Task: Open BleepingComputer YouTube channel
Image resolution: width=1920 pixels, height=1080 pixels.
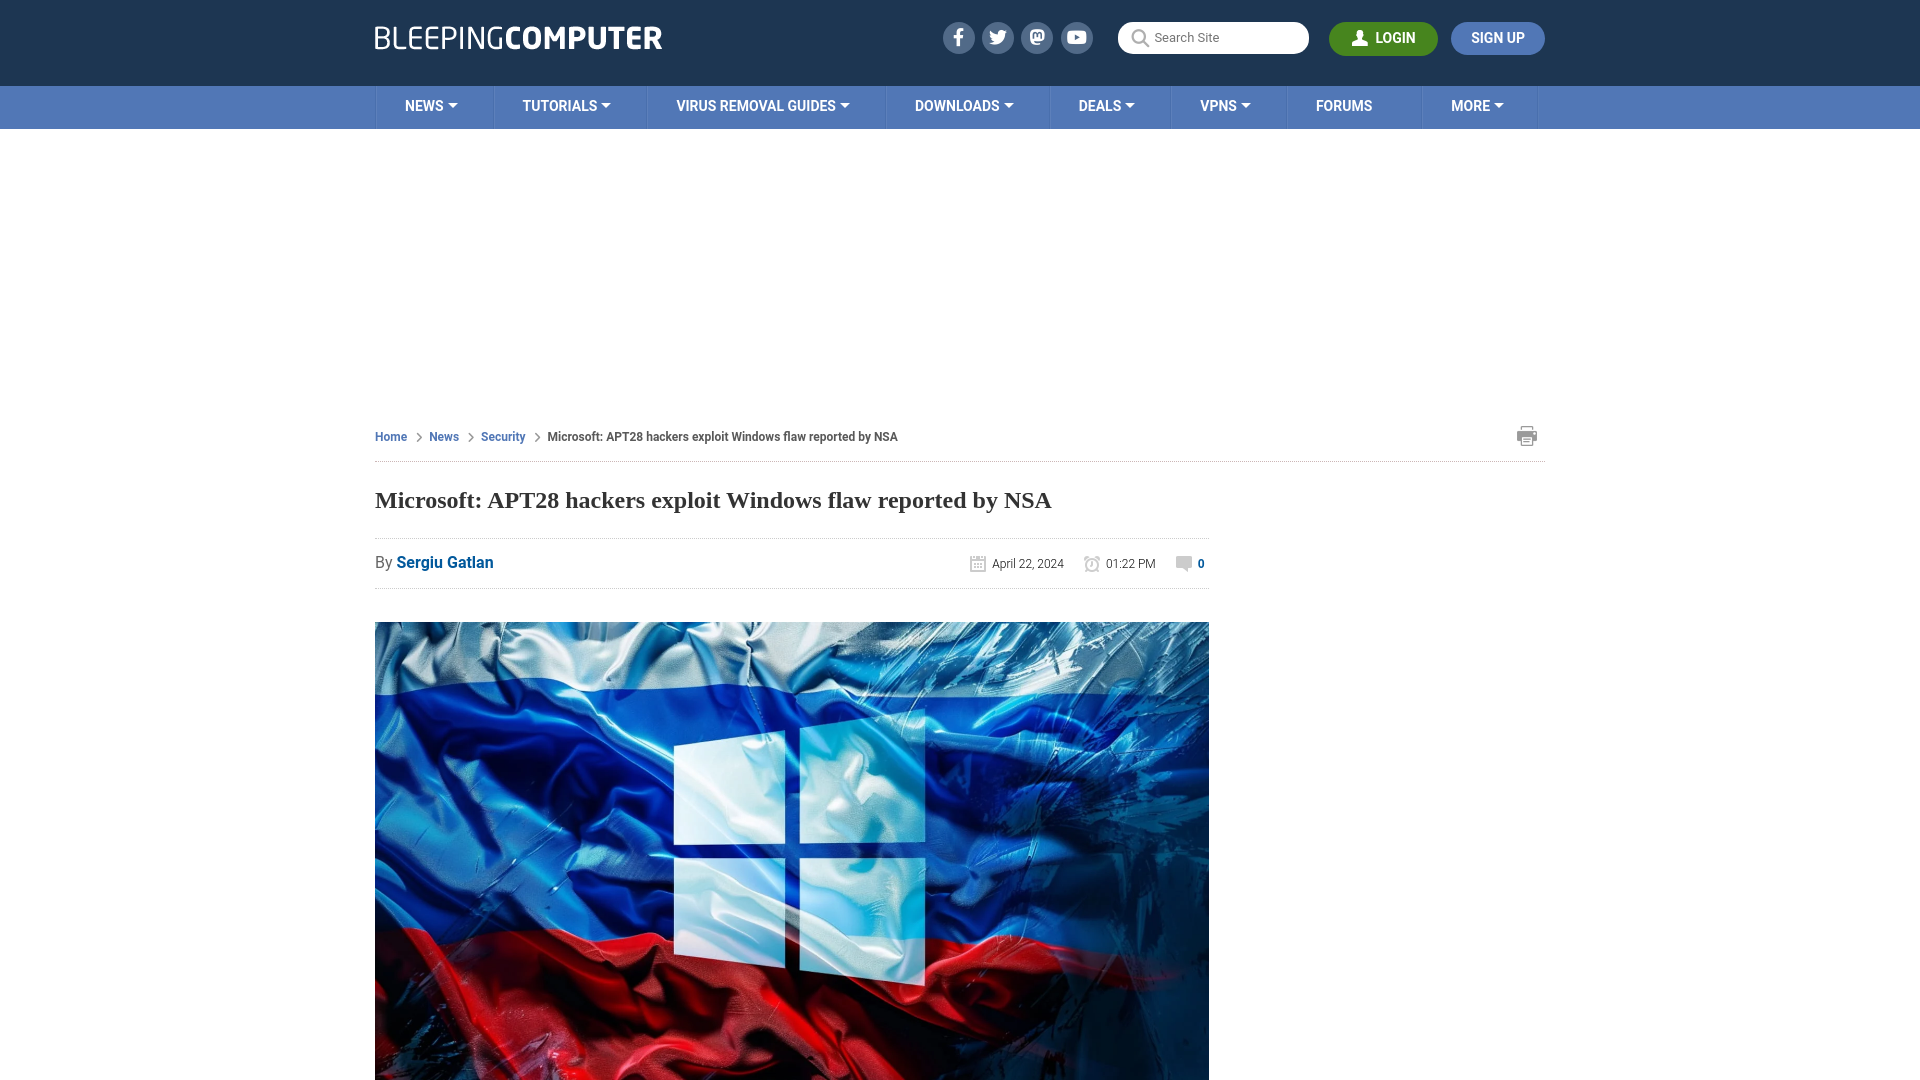Action: 1077,37
